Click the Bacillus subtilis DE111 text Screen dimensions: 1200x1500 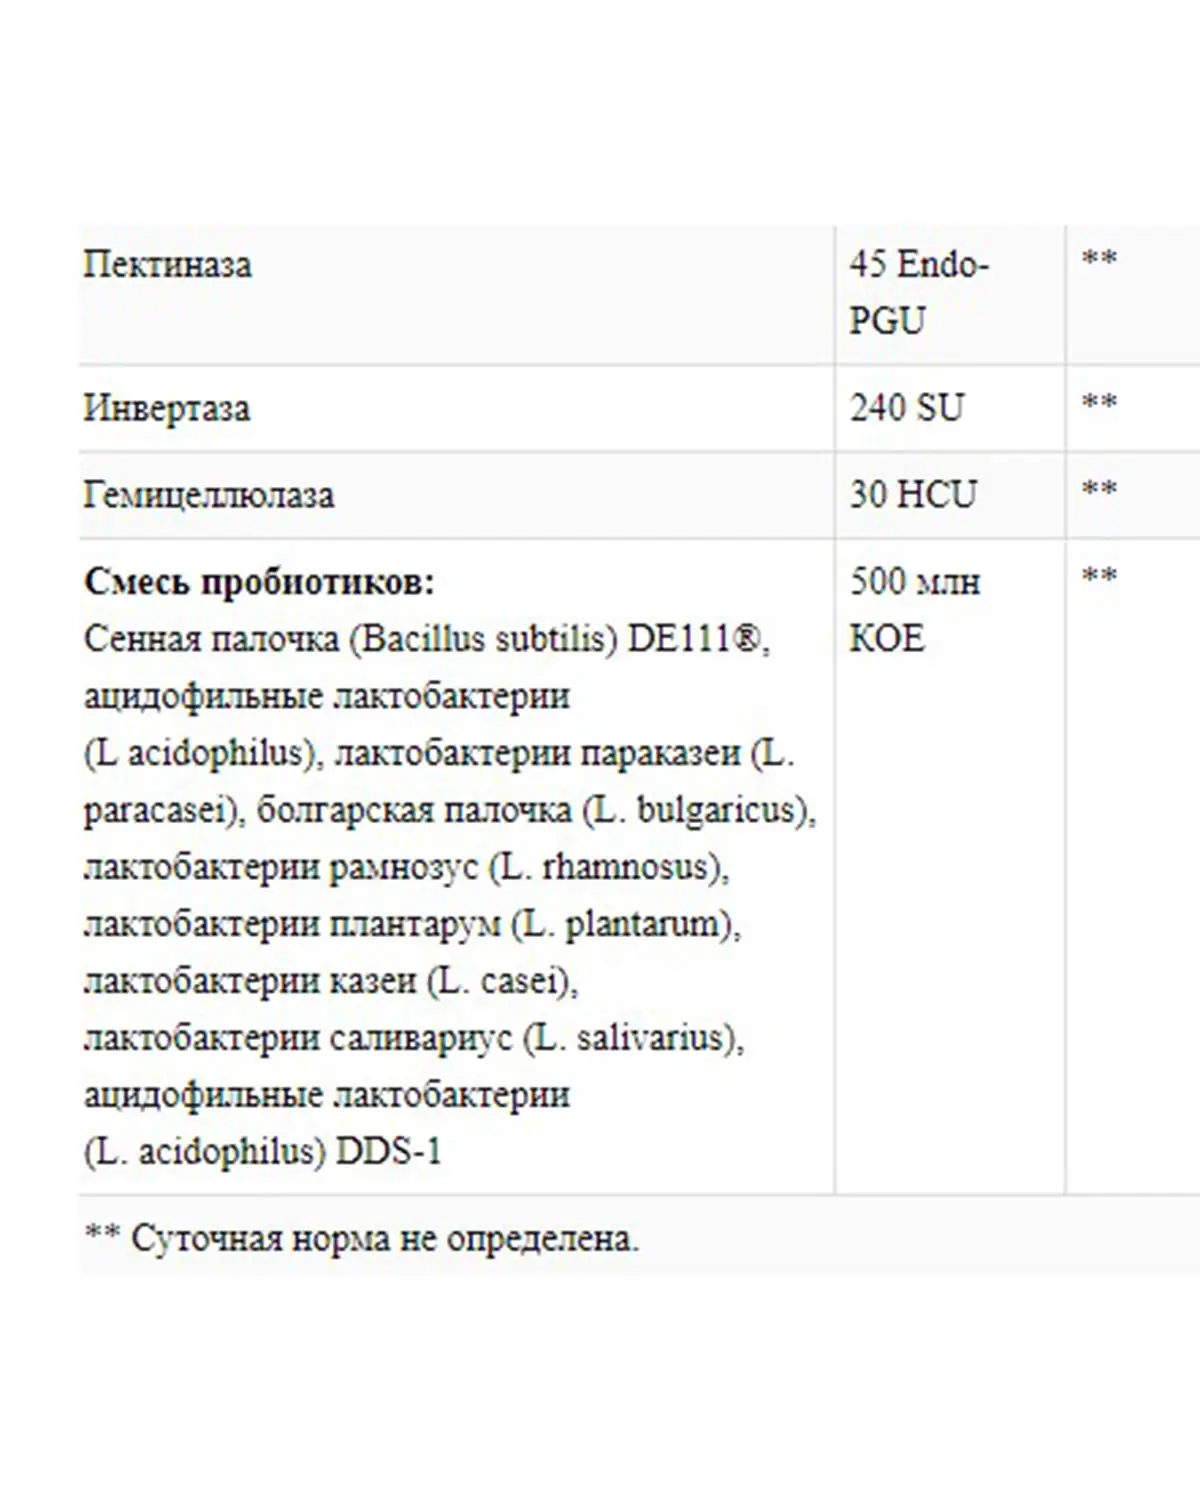(x=559, y=638)
